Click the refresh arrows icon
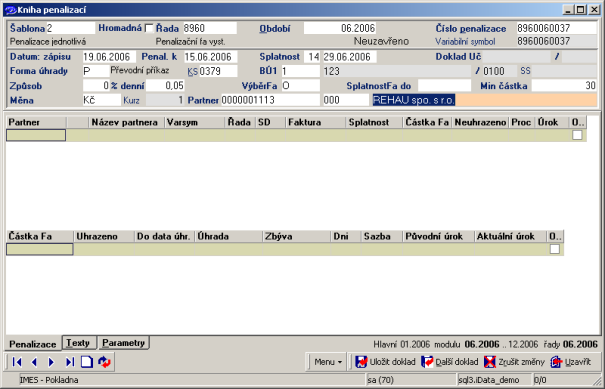 click(104, 362)
